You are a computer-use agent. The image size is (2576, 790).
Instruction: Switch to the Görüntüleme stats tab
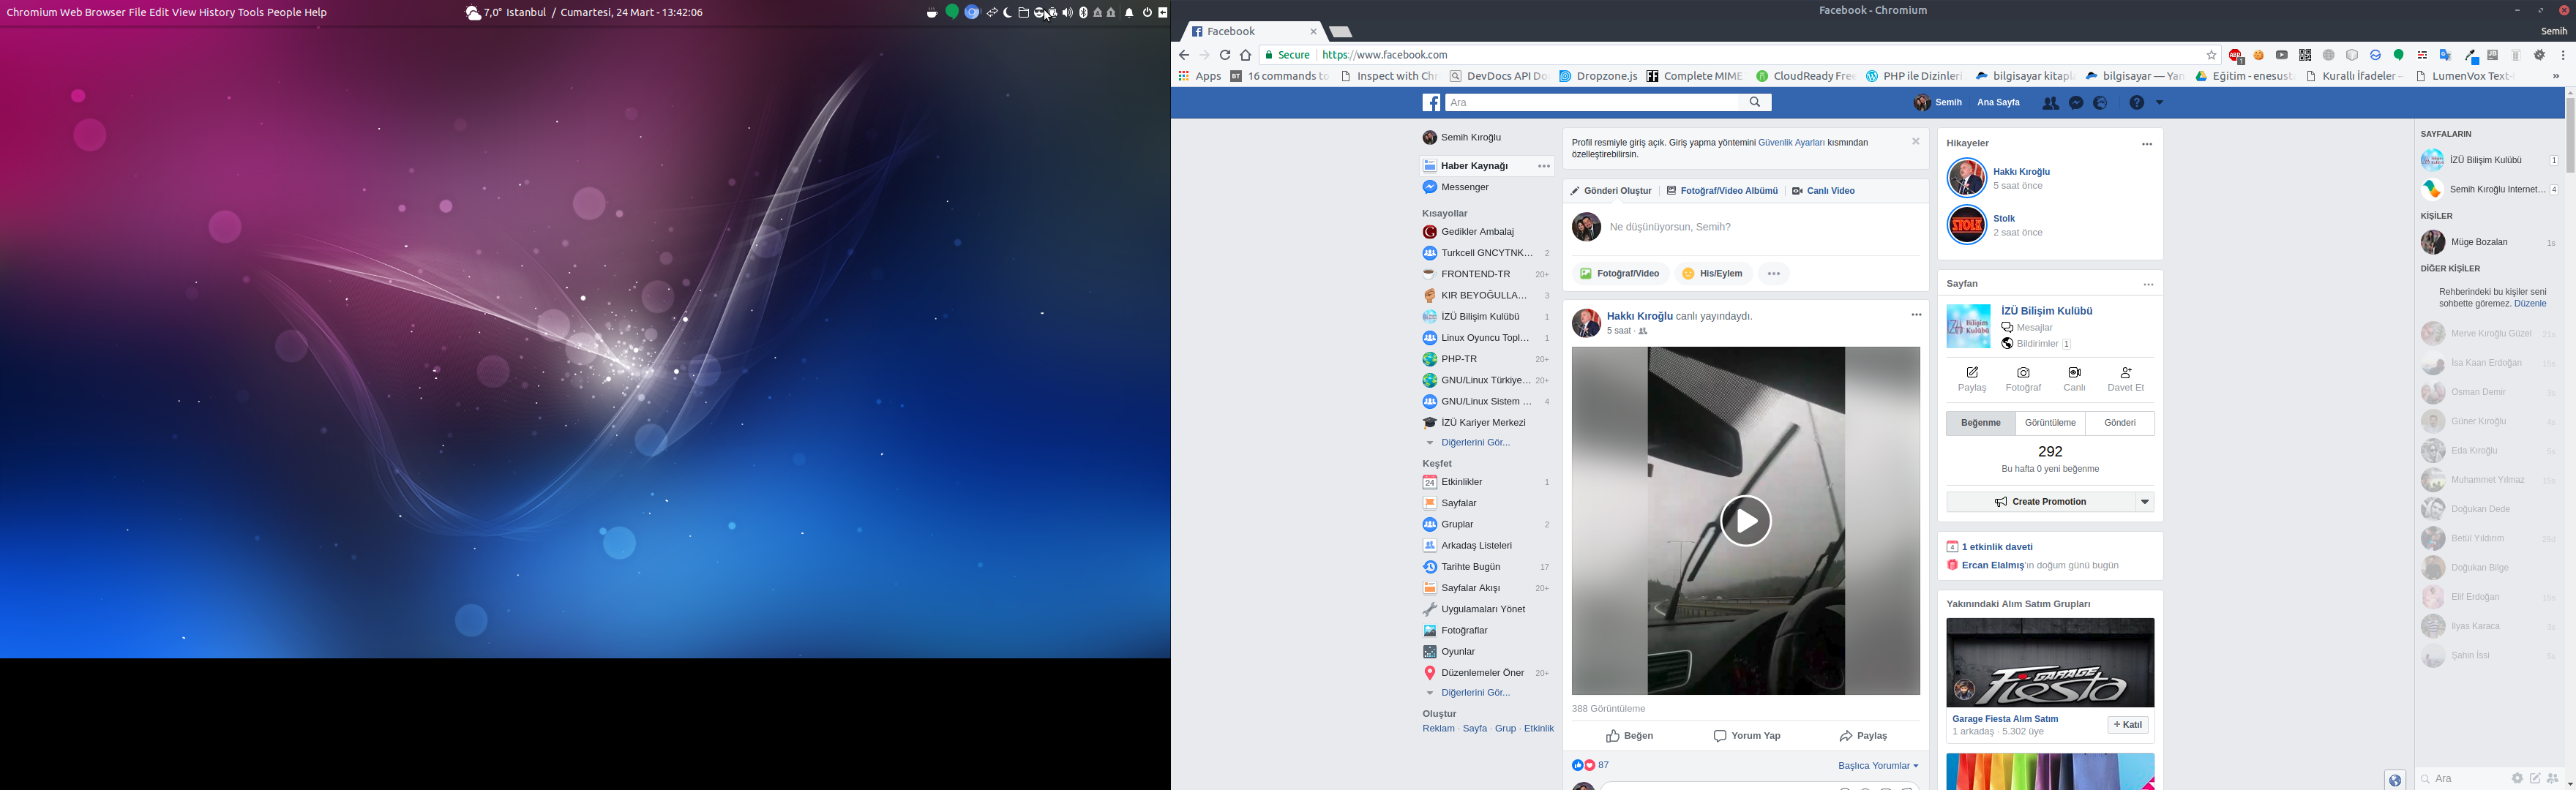(2050, 423)
